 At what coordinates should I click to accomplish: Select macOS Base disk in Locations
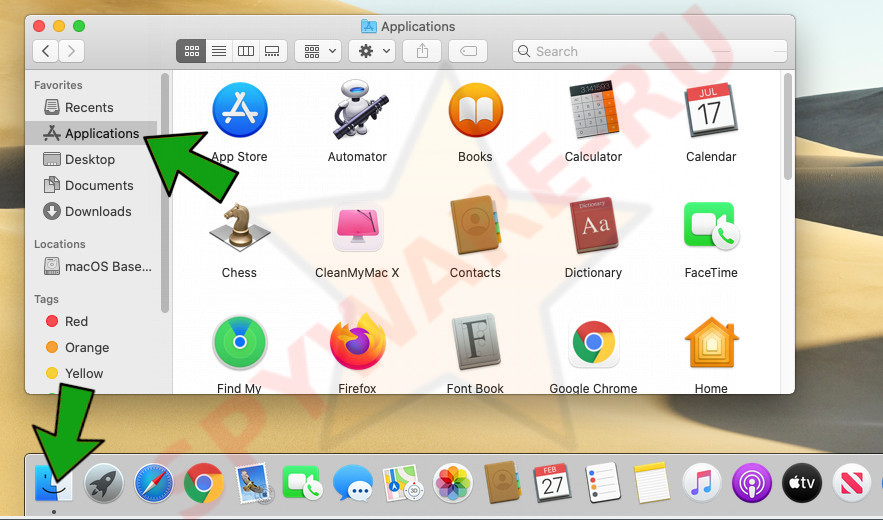click(x=93, y=266)
